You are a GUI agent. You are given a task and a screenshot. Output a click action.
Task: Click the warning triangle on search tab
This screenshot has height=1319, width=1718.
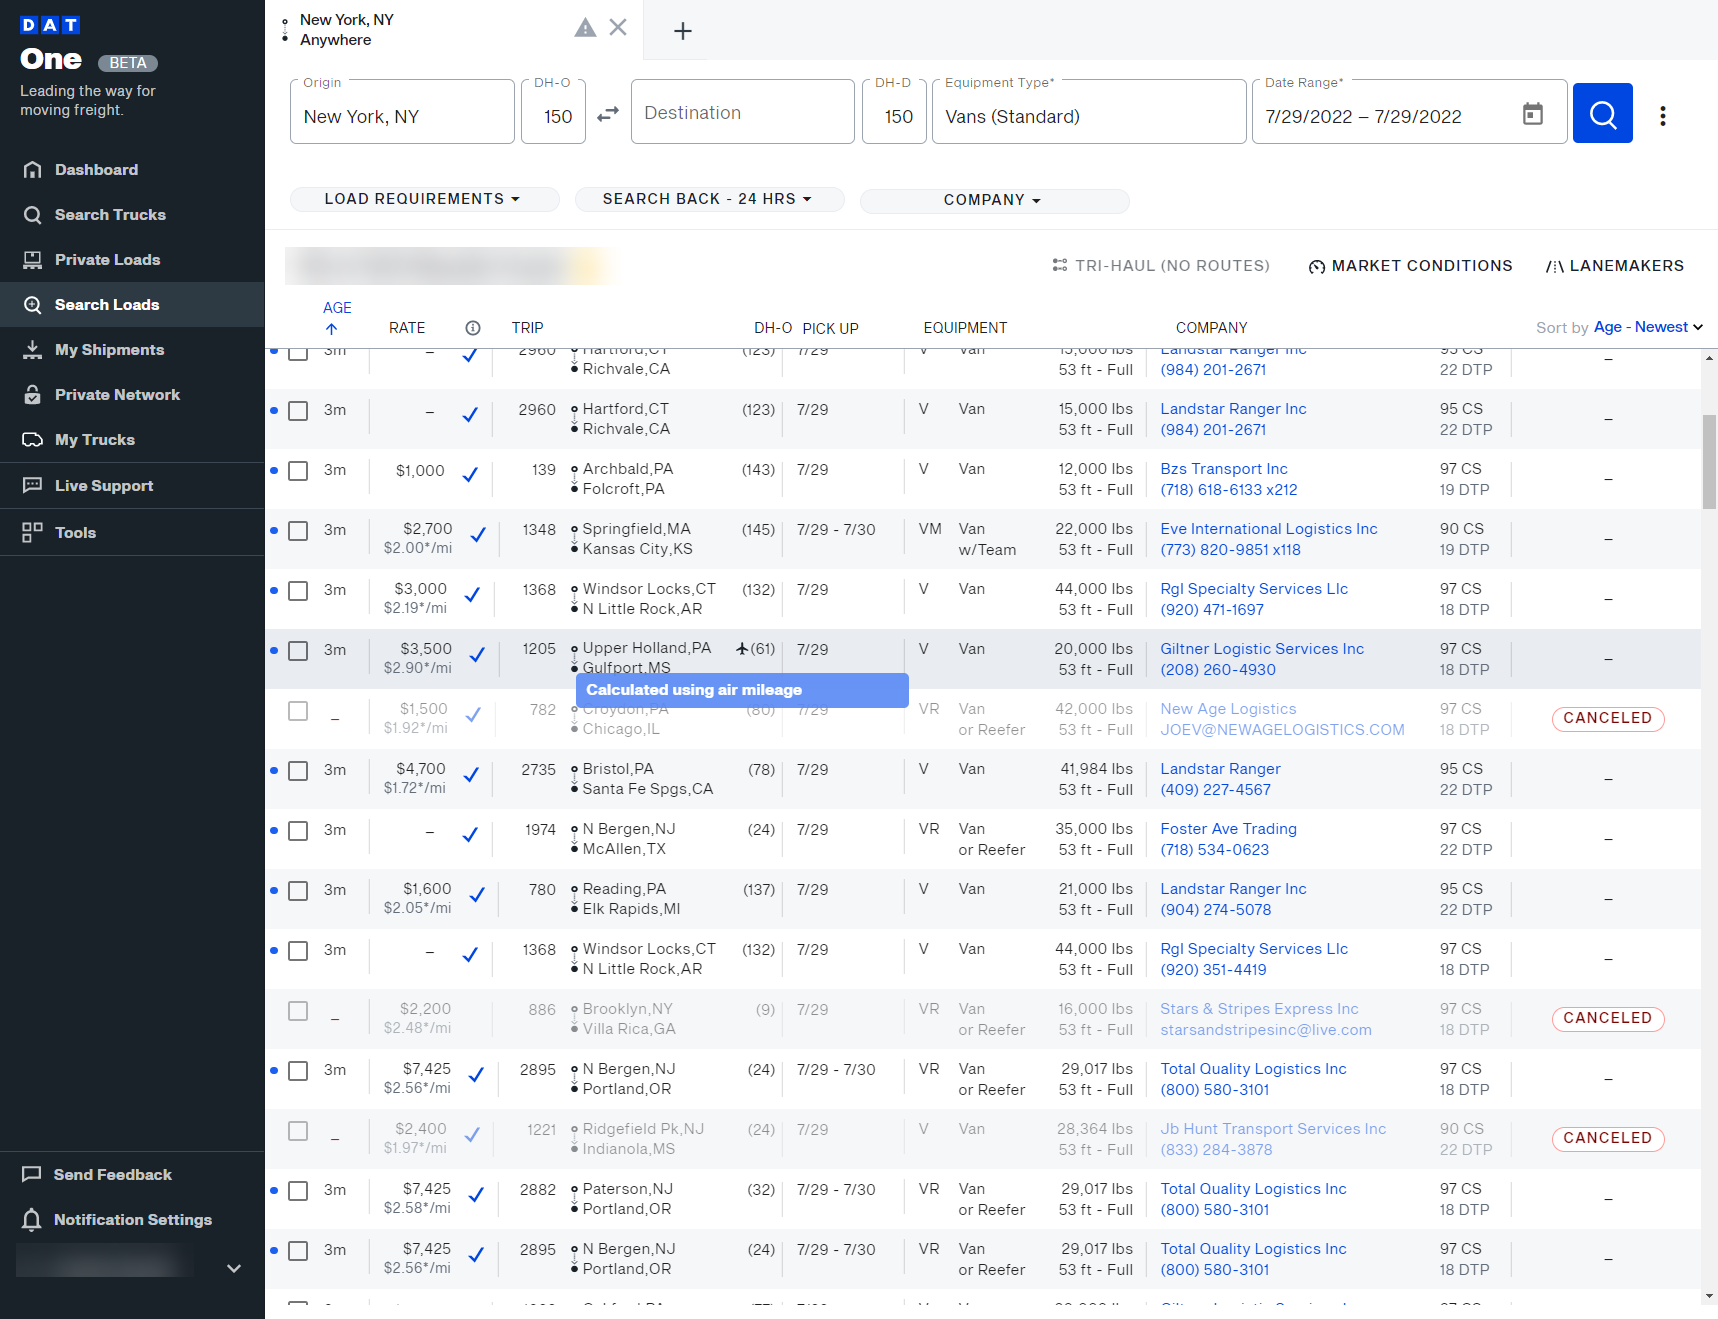[x=585, y=28]
